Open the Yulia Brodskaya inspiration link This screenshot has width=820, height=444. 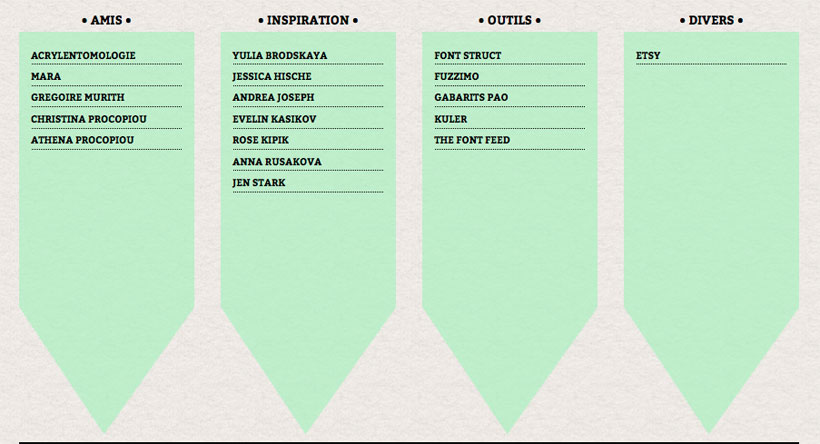280,55
